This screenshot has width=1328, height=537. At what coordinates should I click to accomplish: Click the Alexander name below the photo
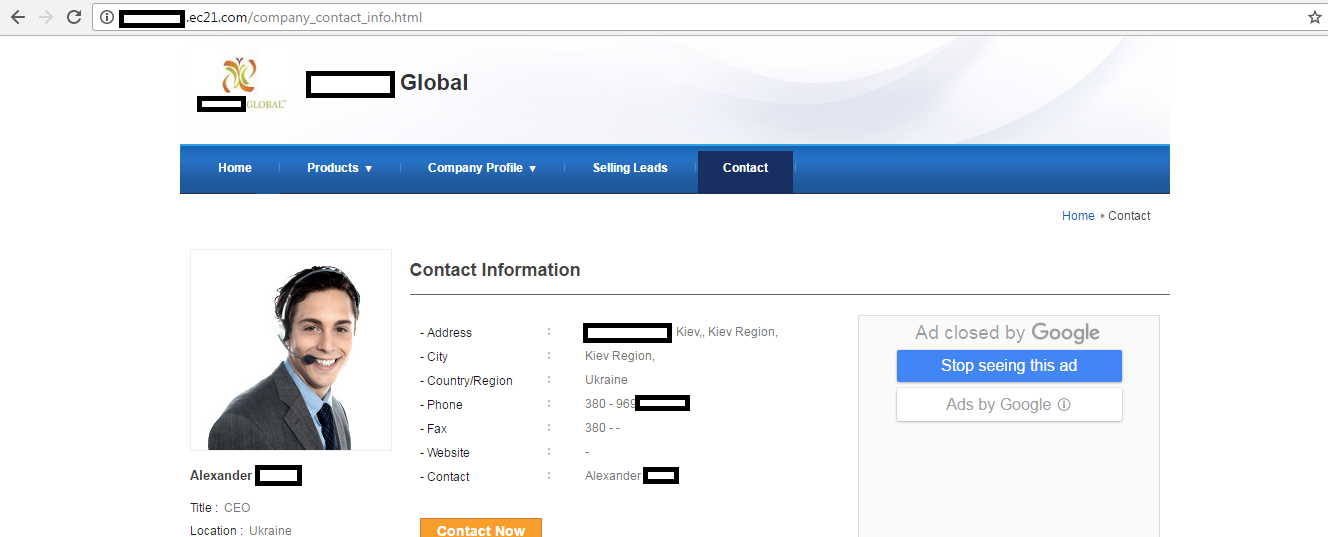[221, 476]
